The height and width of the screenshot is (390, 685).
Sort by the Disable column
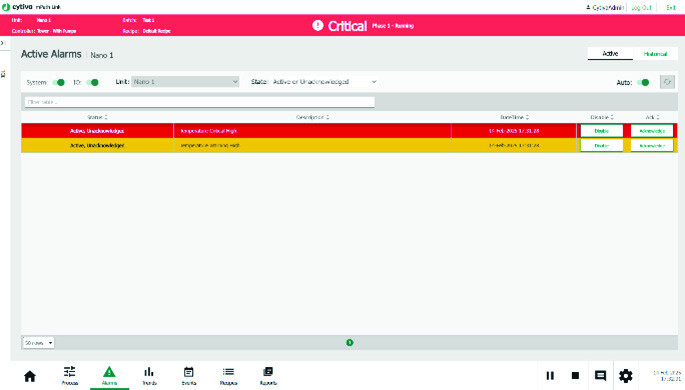pyautogui.click(x=602, y=117)
